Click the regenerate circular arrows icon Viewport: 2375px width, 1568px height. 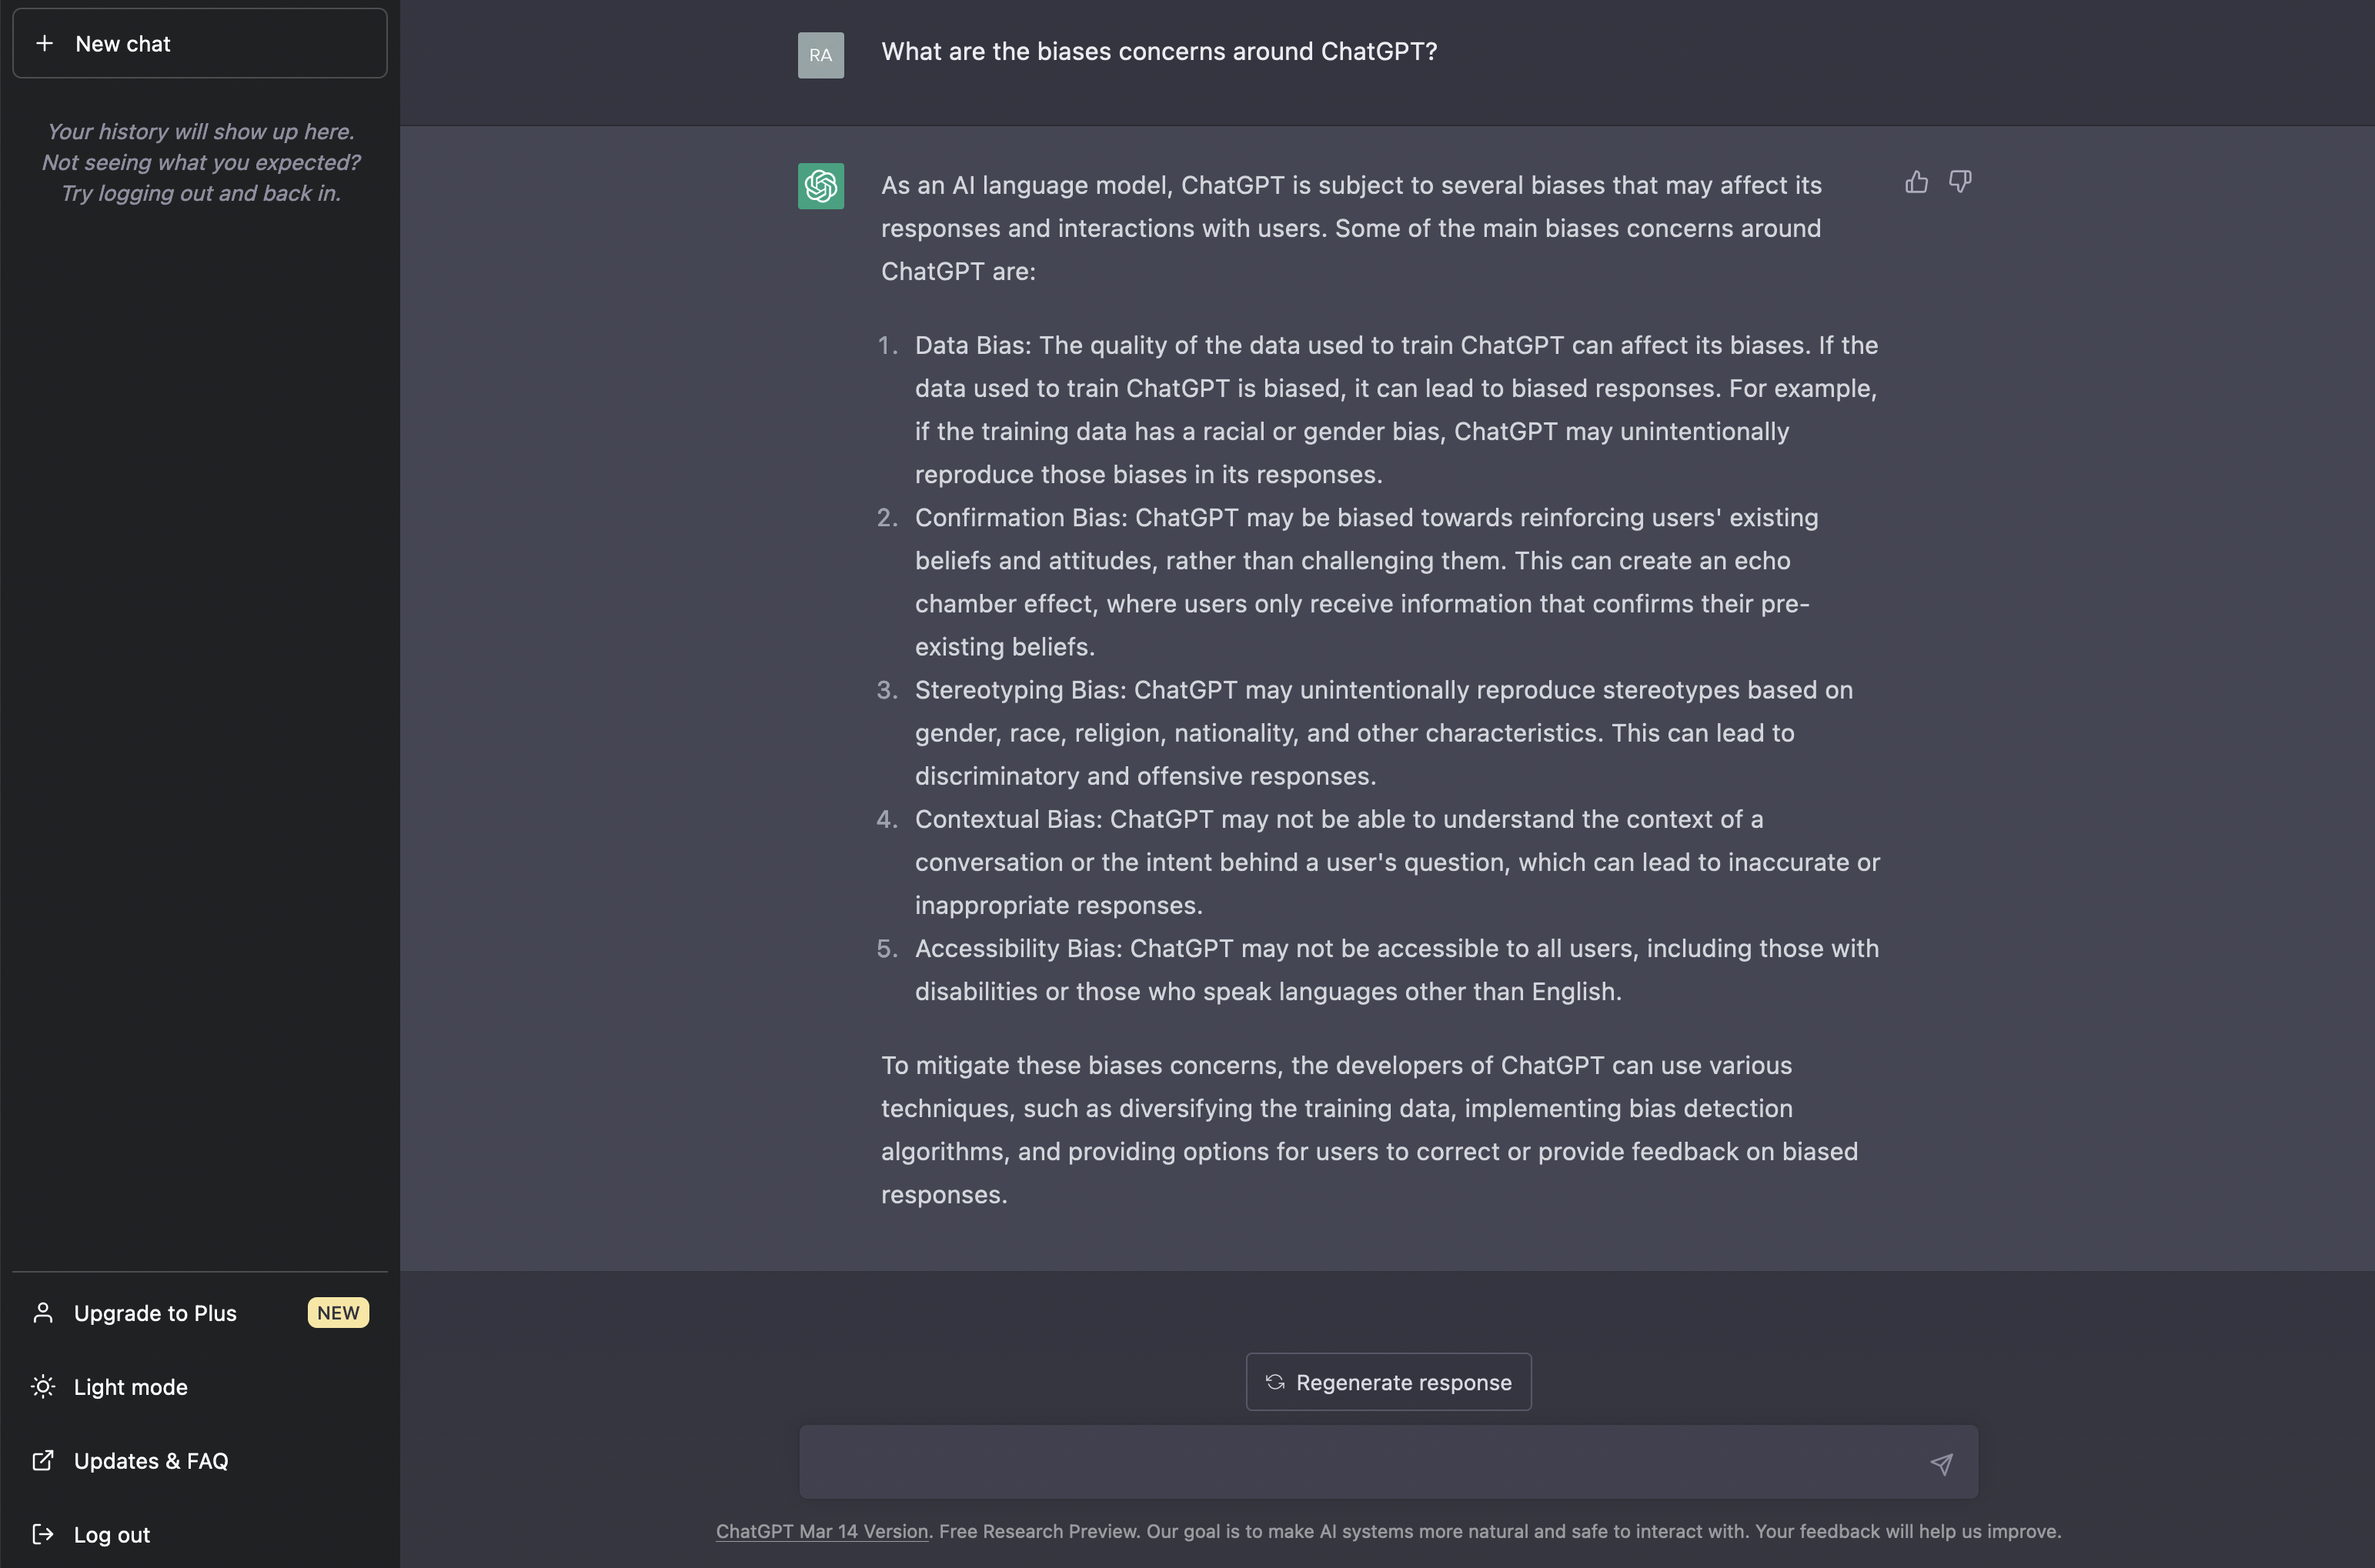pyautogui.click(x=1275, y=1382)
